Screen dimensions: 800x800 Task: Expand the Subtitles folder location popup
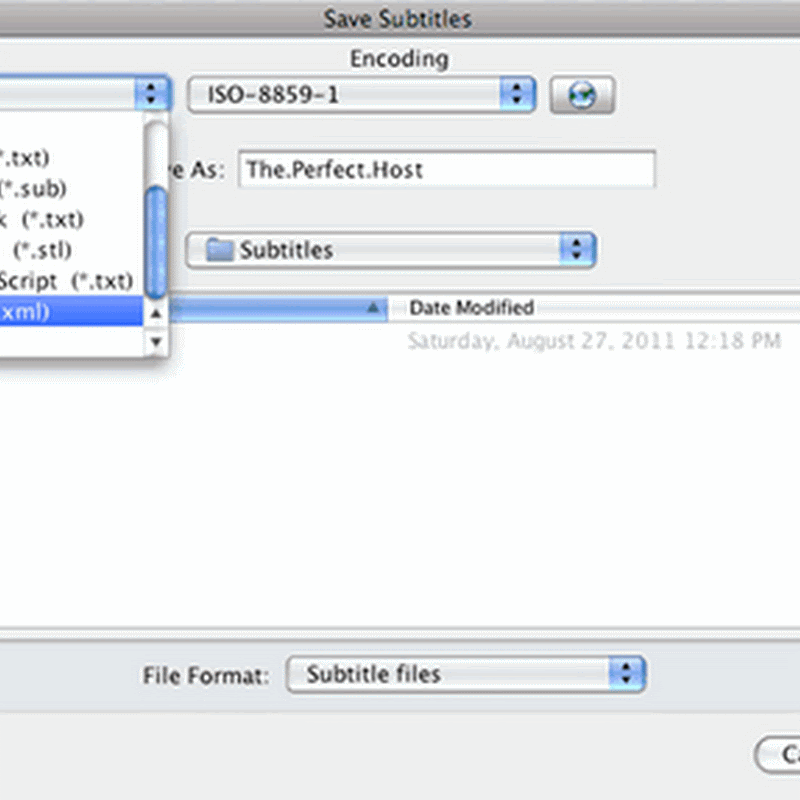[391, 250]
